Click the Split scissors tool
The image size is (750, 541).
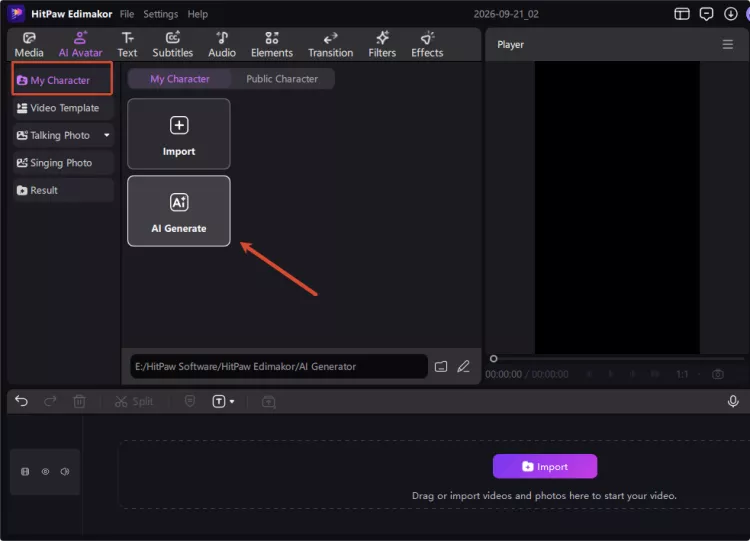134,401
